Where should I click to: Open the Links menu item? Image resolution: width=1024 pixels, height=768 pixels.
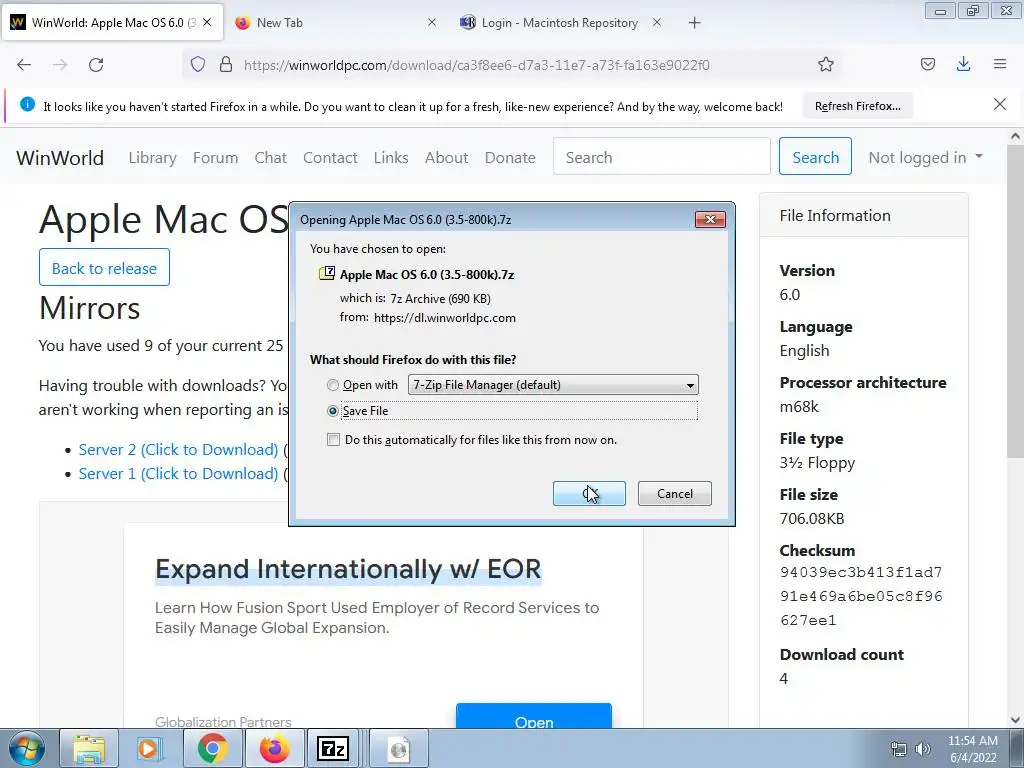click(391, 157)
